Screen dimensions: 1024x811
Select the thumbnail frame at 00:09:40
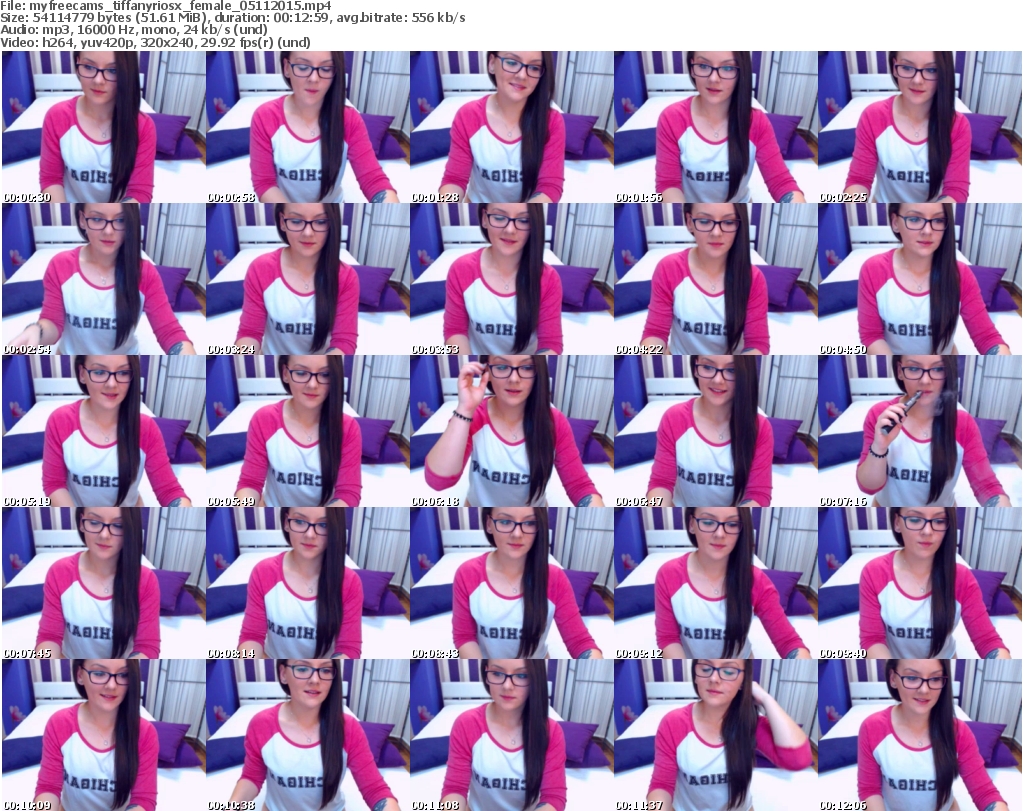coord(920,583)
